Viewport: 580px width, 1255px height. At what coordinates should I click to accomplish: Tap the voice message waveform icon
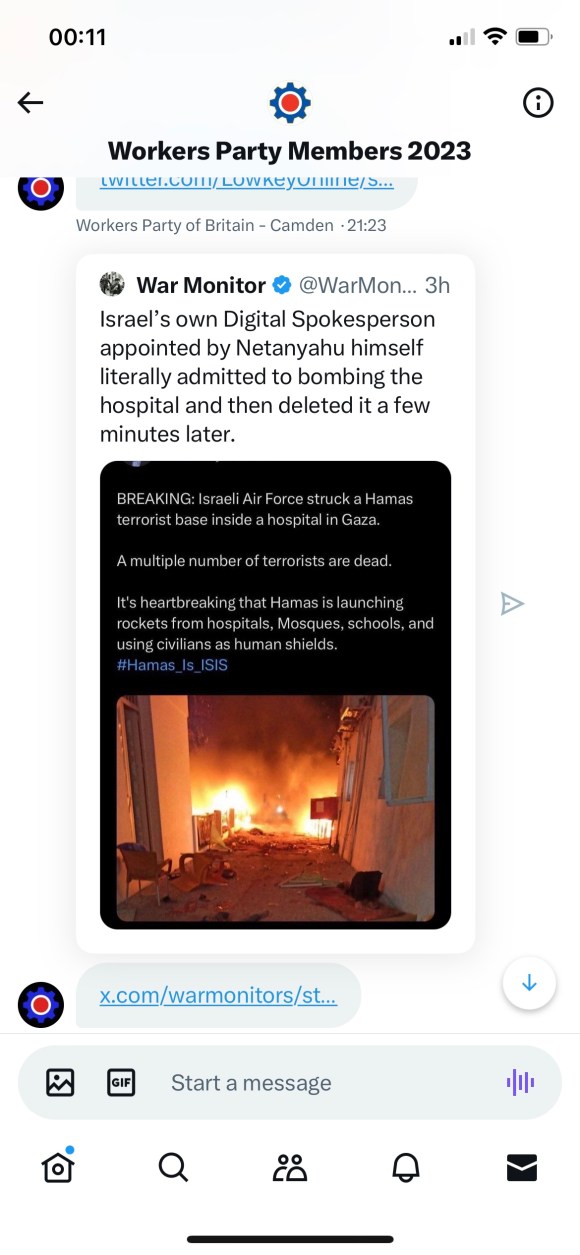pos(520,1082)
